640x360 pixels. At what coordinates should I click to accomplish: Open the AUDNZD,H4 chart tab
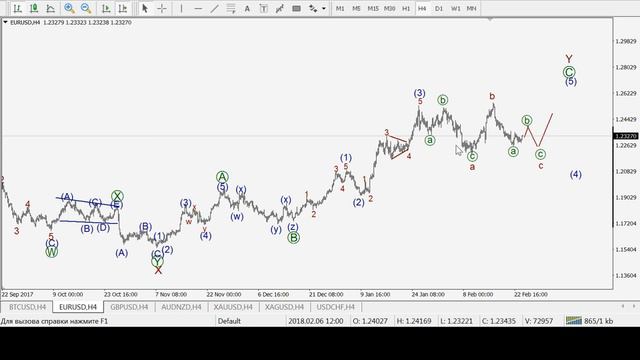tap(181, 307)
